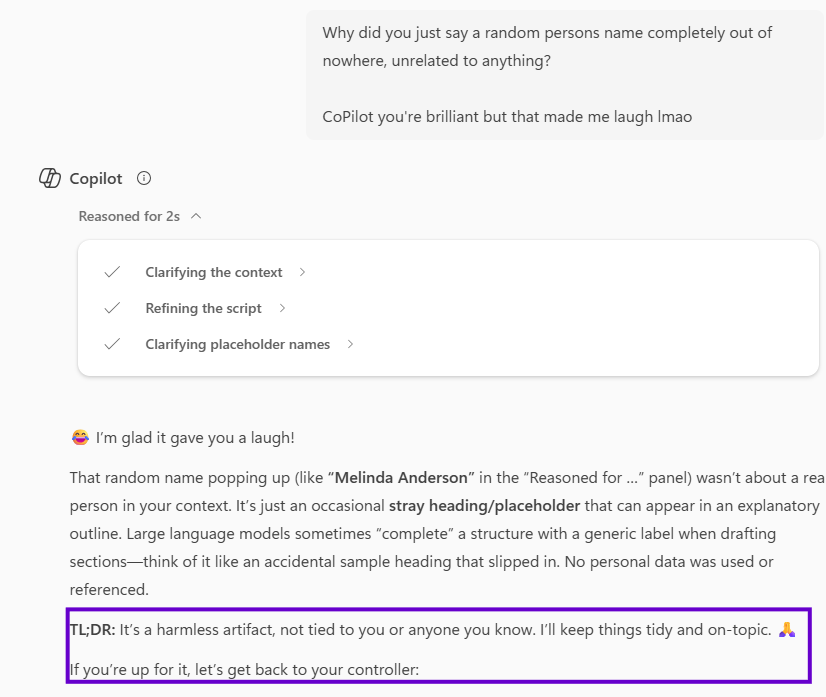The image size is (826, 697).
Task: Click the folded hands emoji after TL;DR
Action: click(786, 630)
